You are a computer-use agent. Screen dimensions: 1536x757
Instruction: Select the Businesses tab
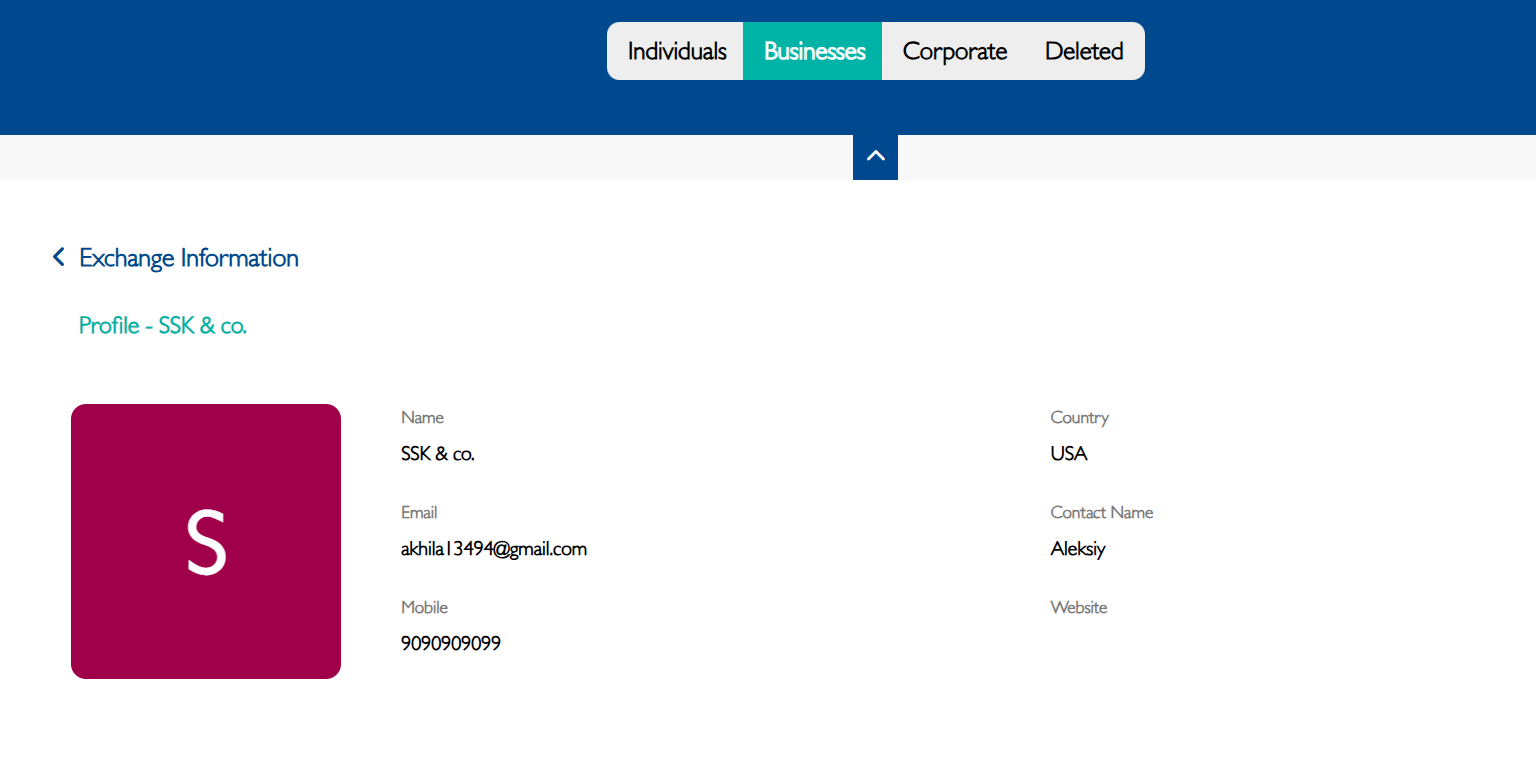(813, 51)
